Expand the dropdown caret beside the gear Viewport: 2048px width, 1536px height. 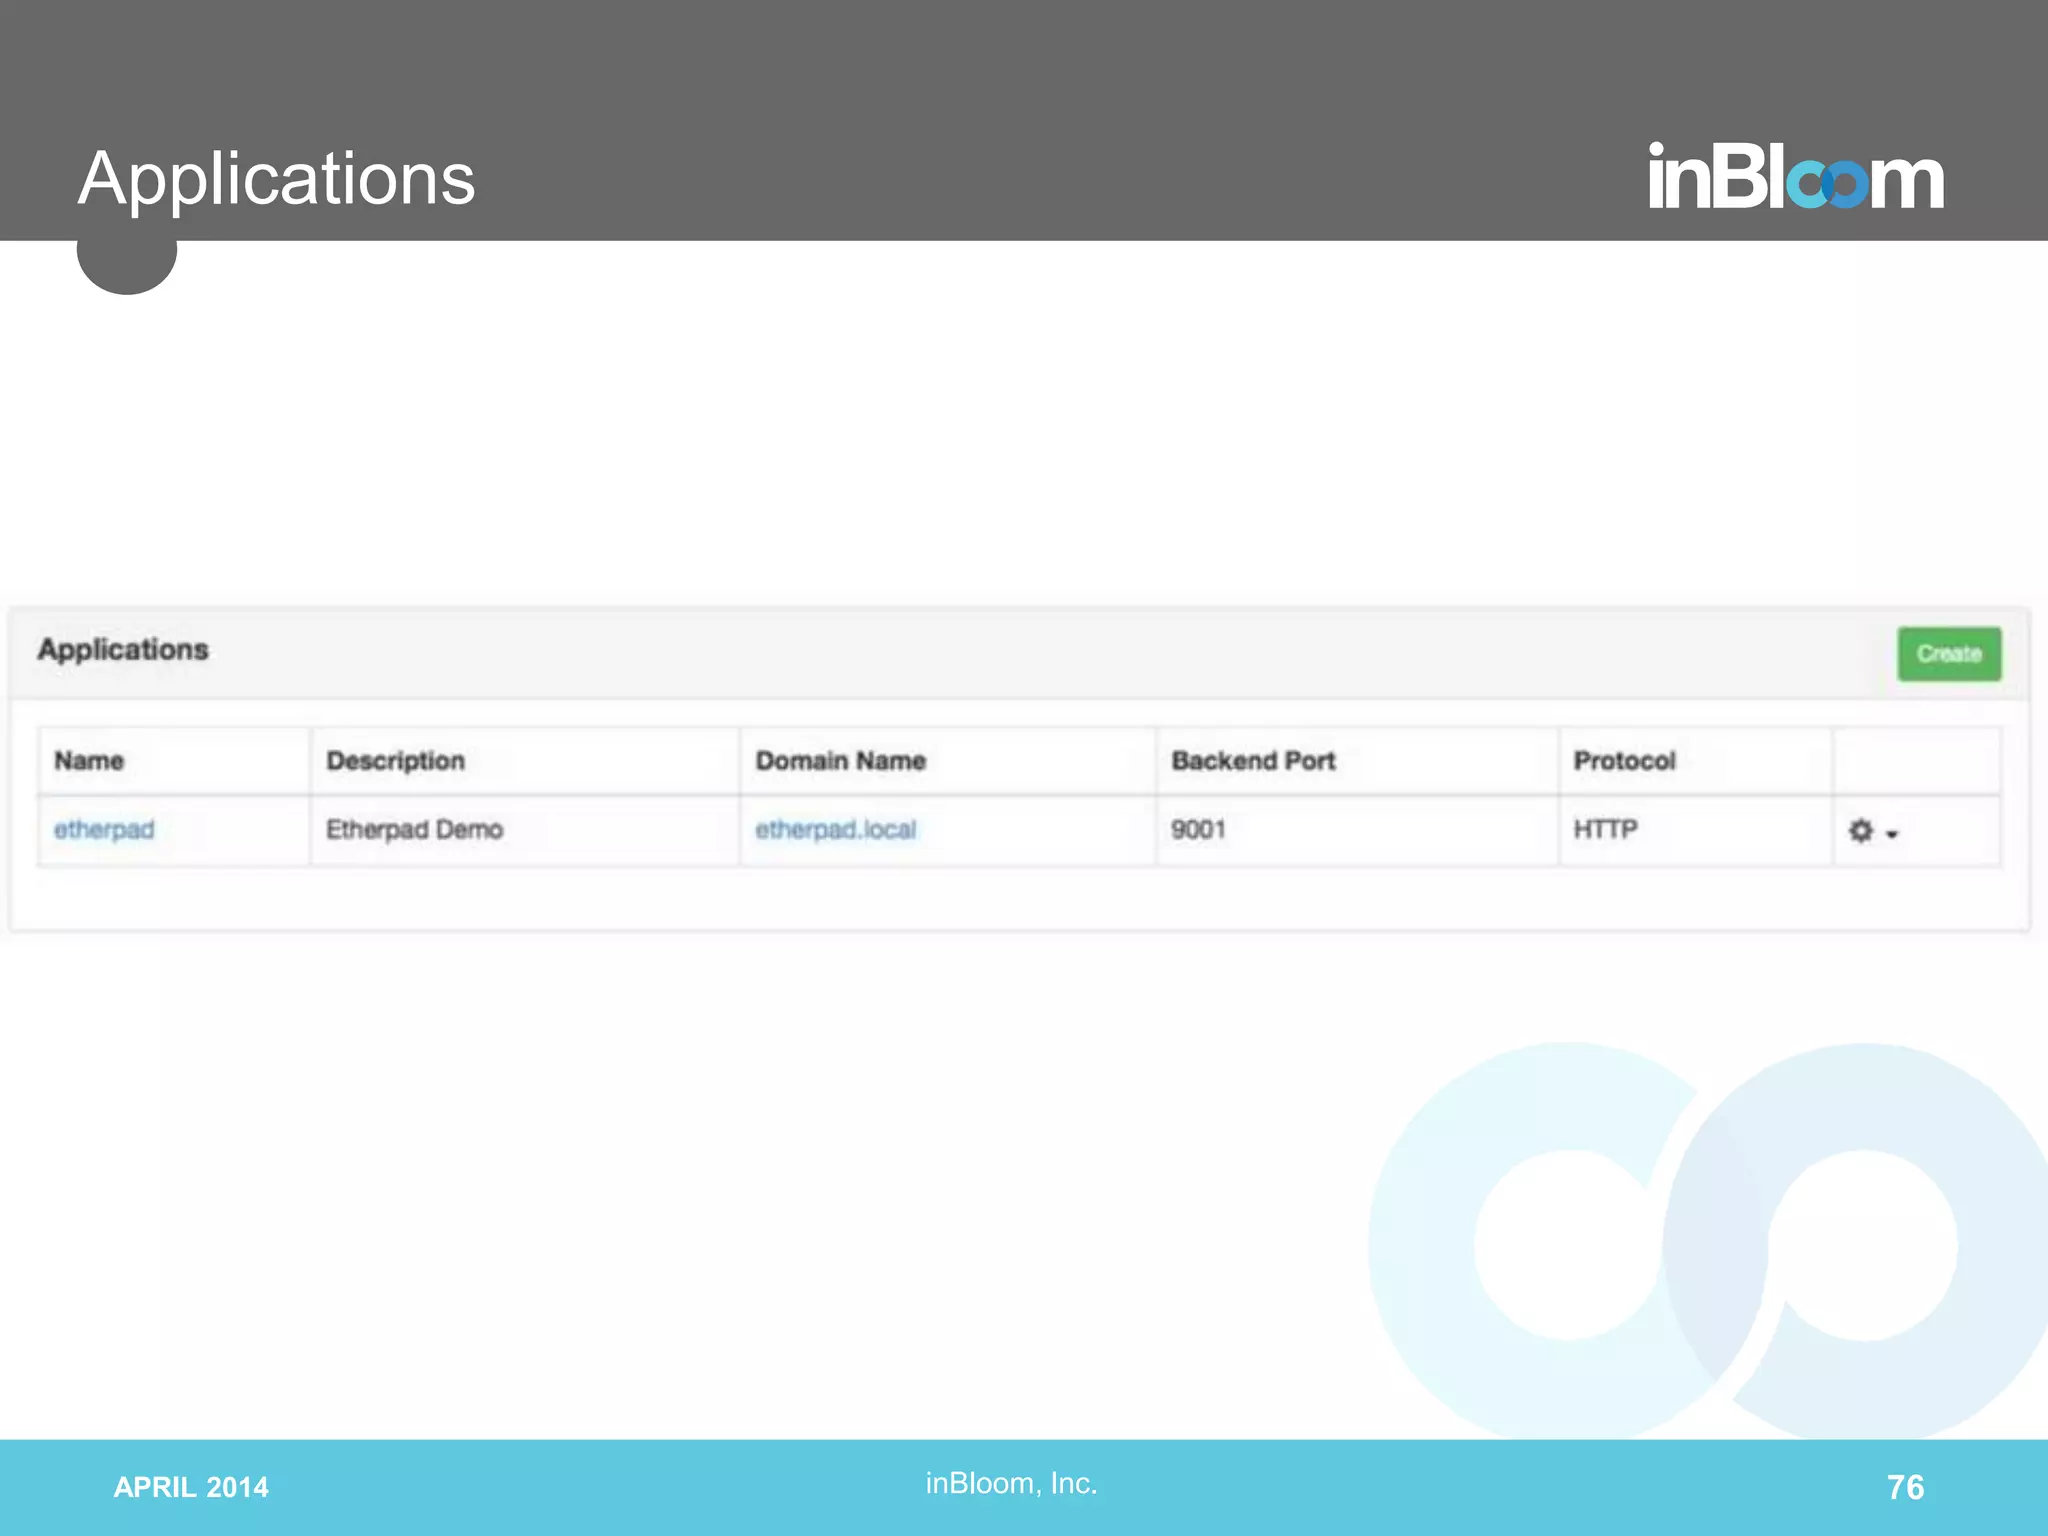tap(1892, 834)
